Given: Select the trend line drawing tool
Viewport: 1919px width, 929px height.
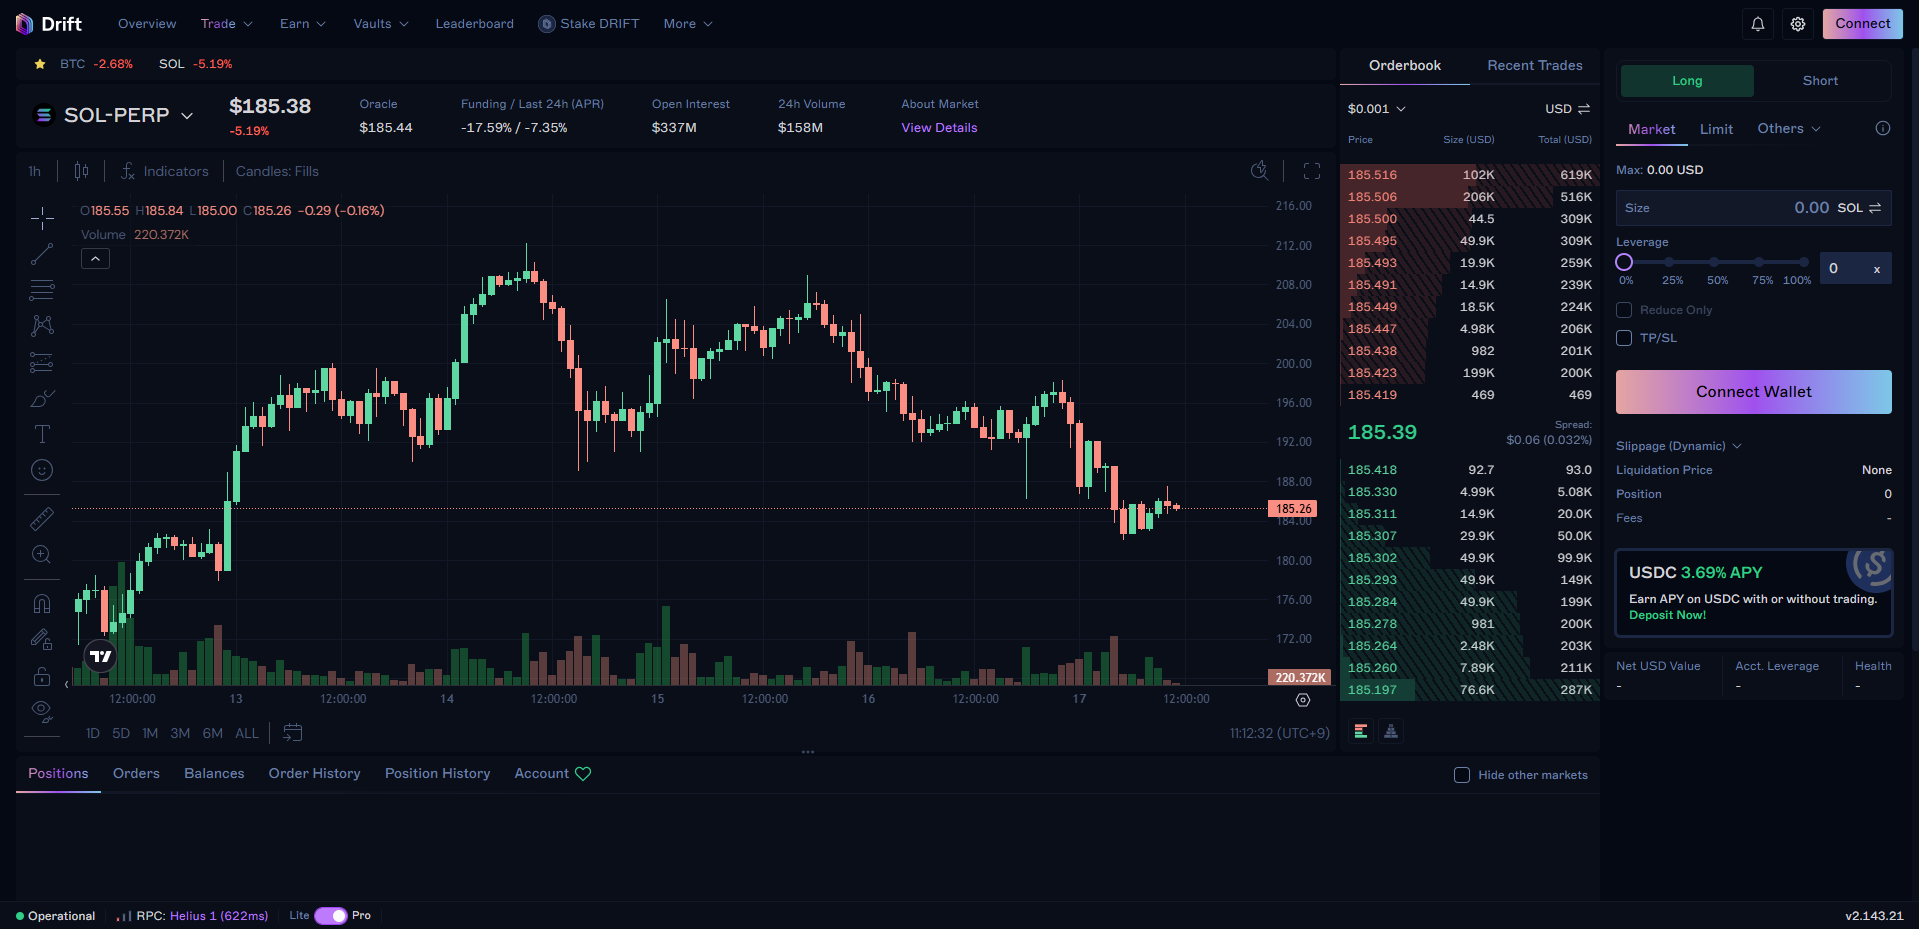Looking at the screenshot, I should (42, 254).
